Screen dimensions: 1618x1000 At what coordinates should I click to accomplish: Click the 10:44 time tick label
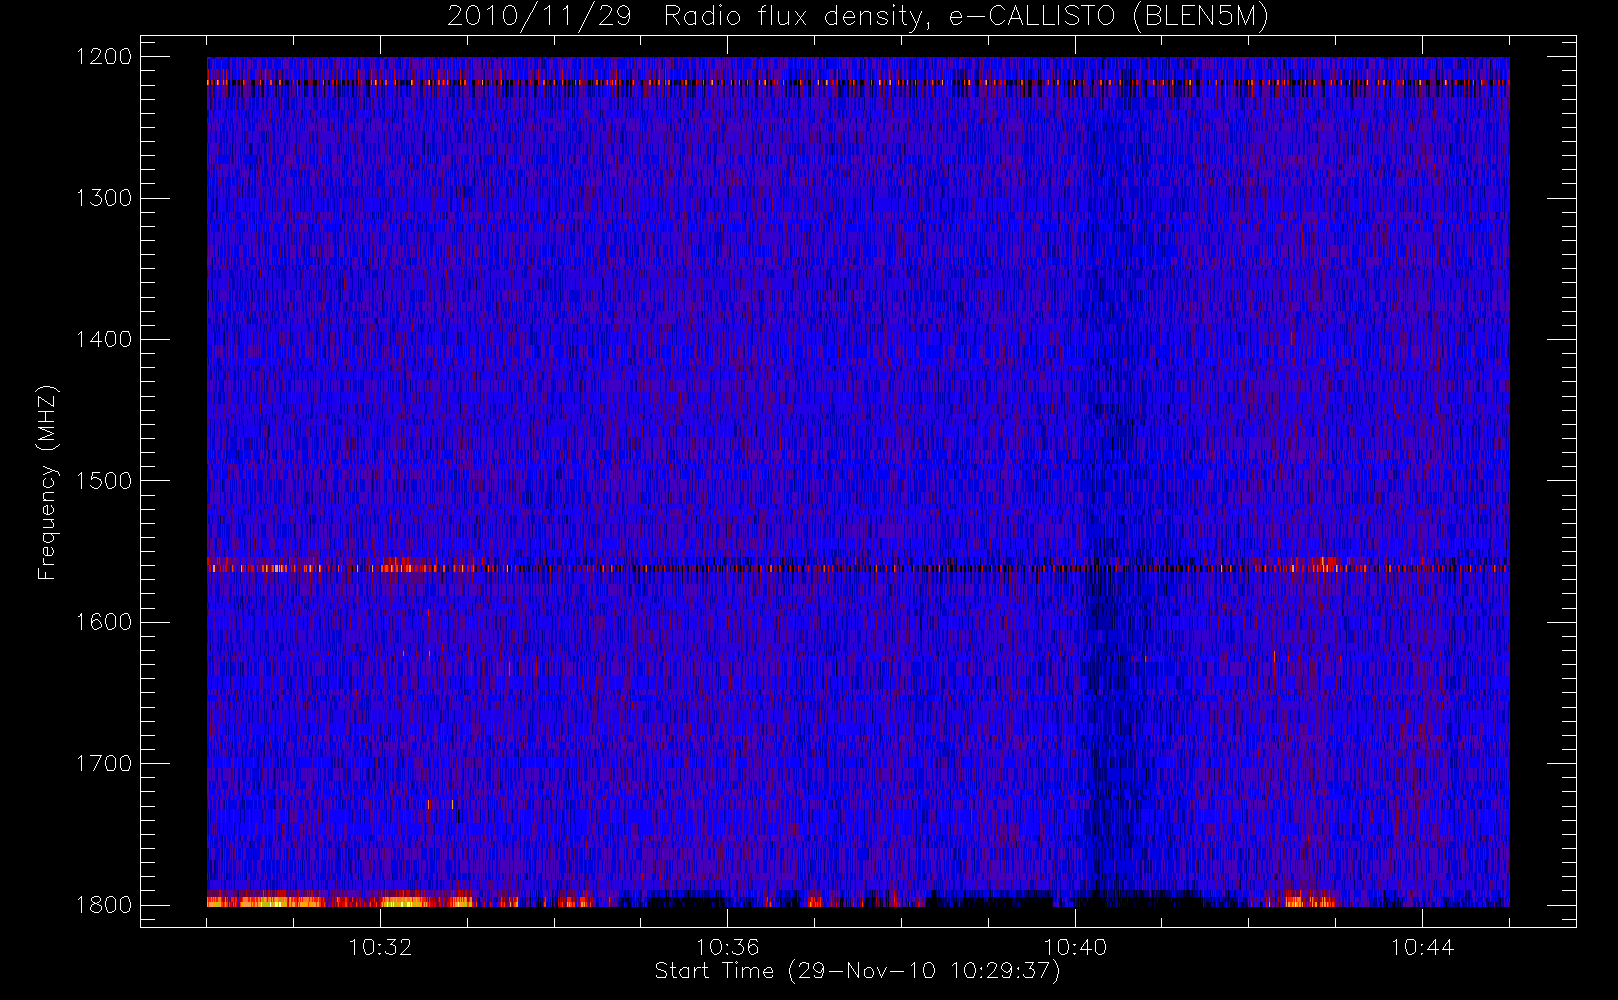[1422, 947]
